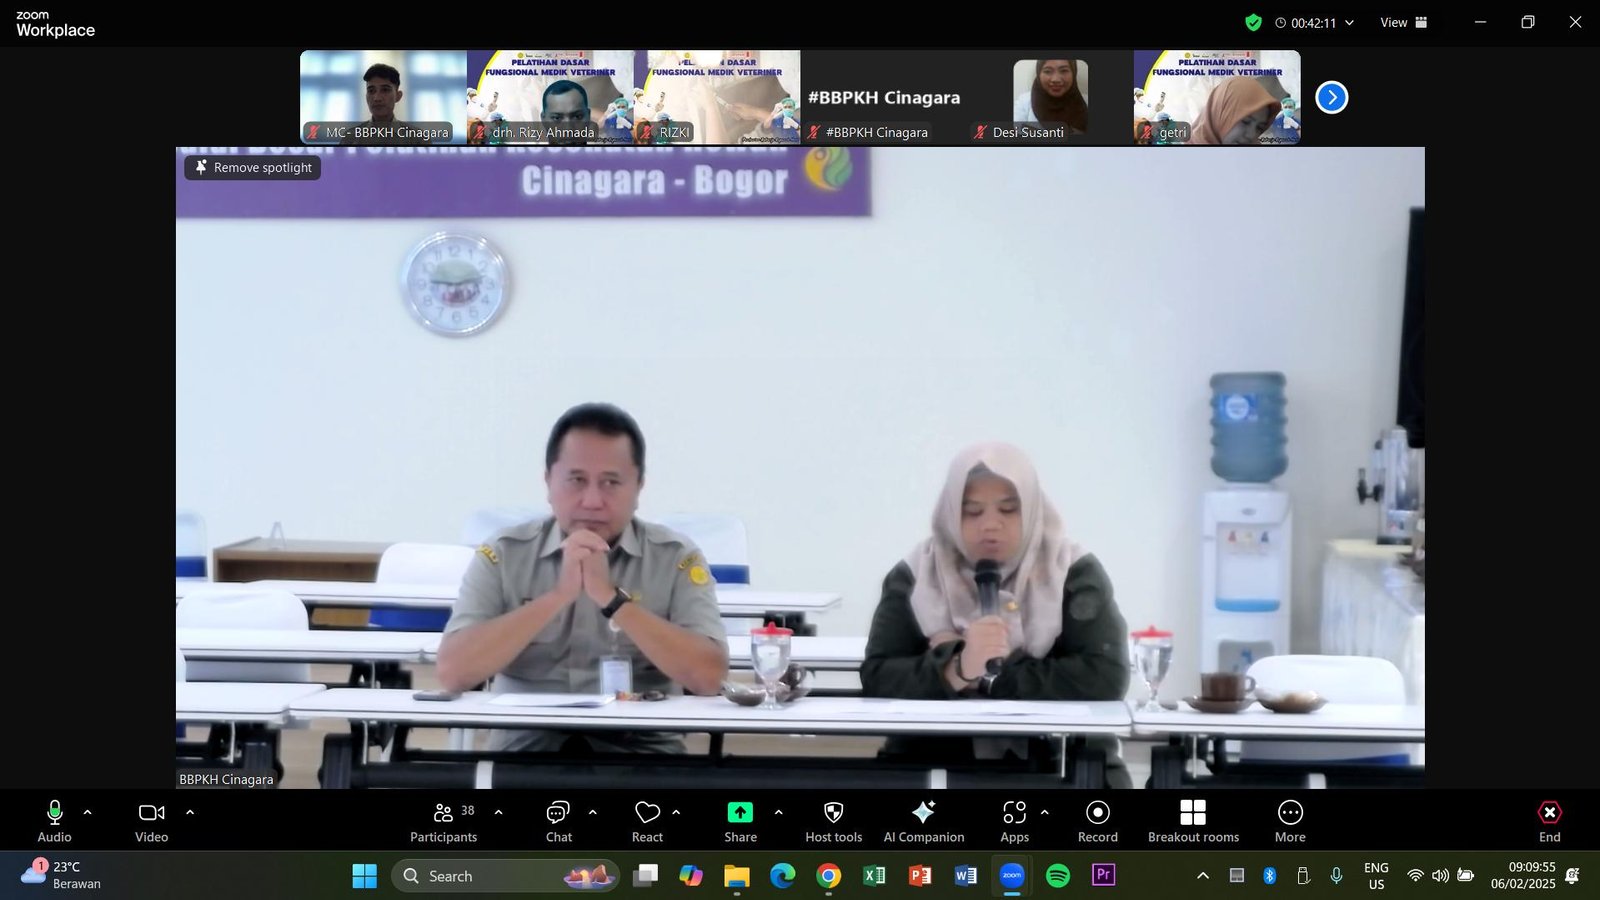The width and height of the screenshot is (1600, 900).
Task: Start screen sharing with Share button
Action: (x=740, y=821)
